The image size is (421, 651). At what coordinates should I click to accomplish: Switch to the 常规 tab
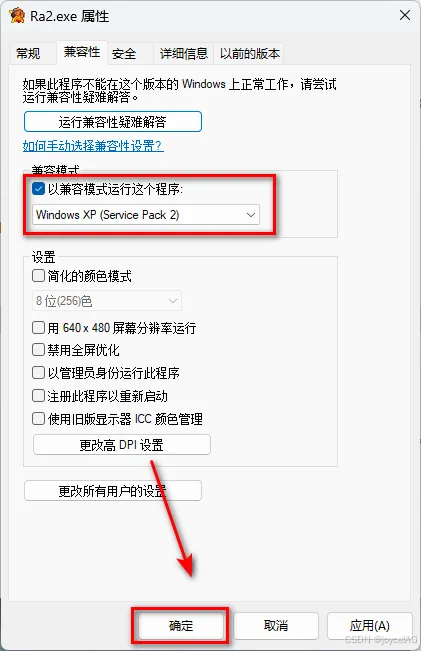click(x=28, y=54)
